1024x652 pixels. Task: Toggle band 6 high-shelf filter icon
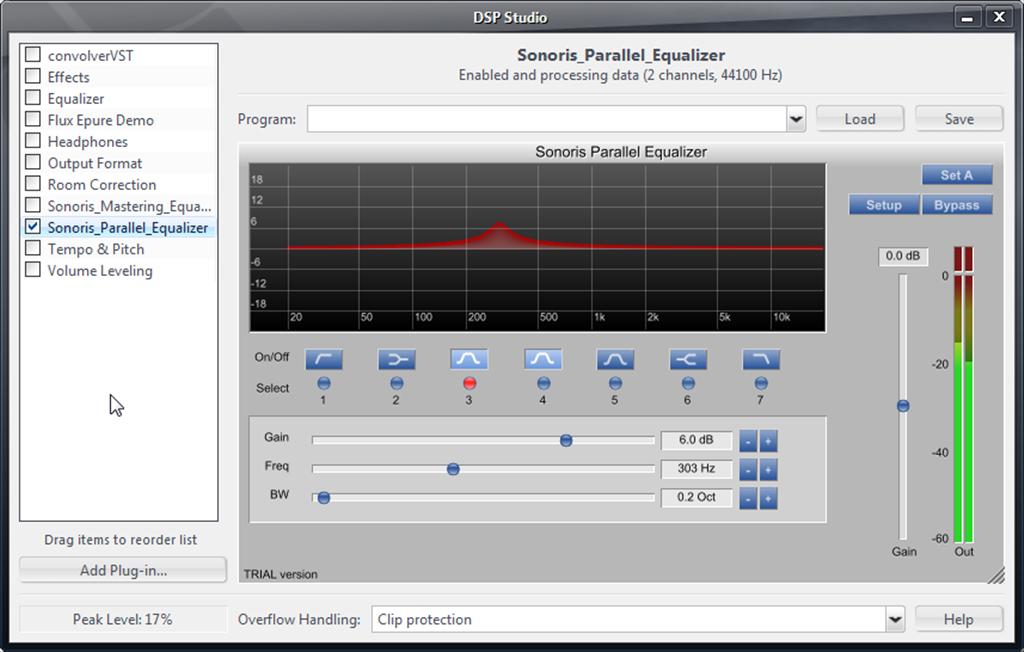tap(688, 359)
